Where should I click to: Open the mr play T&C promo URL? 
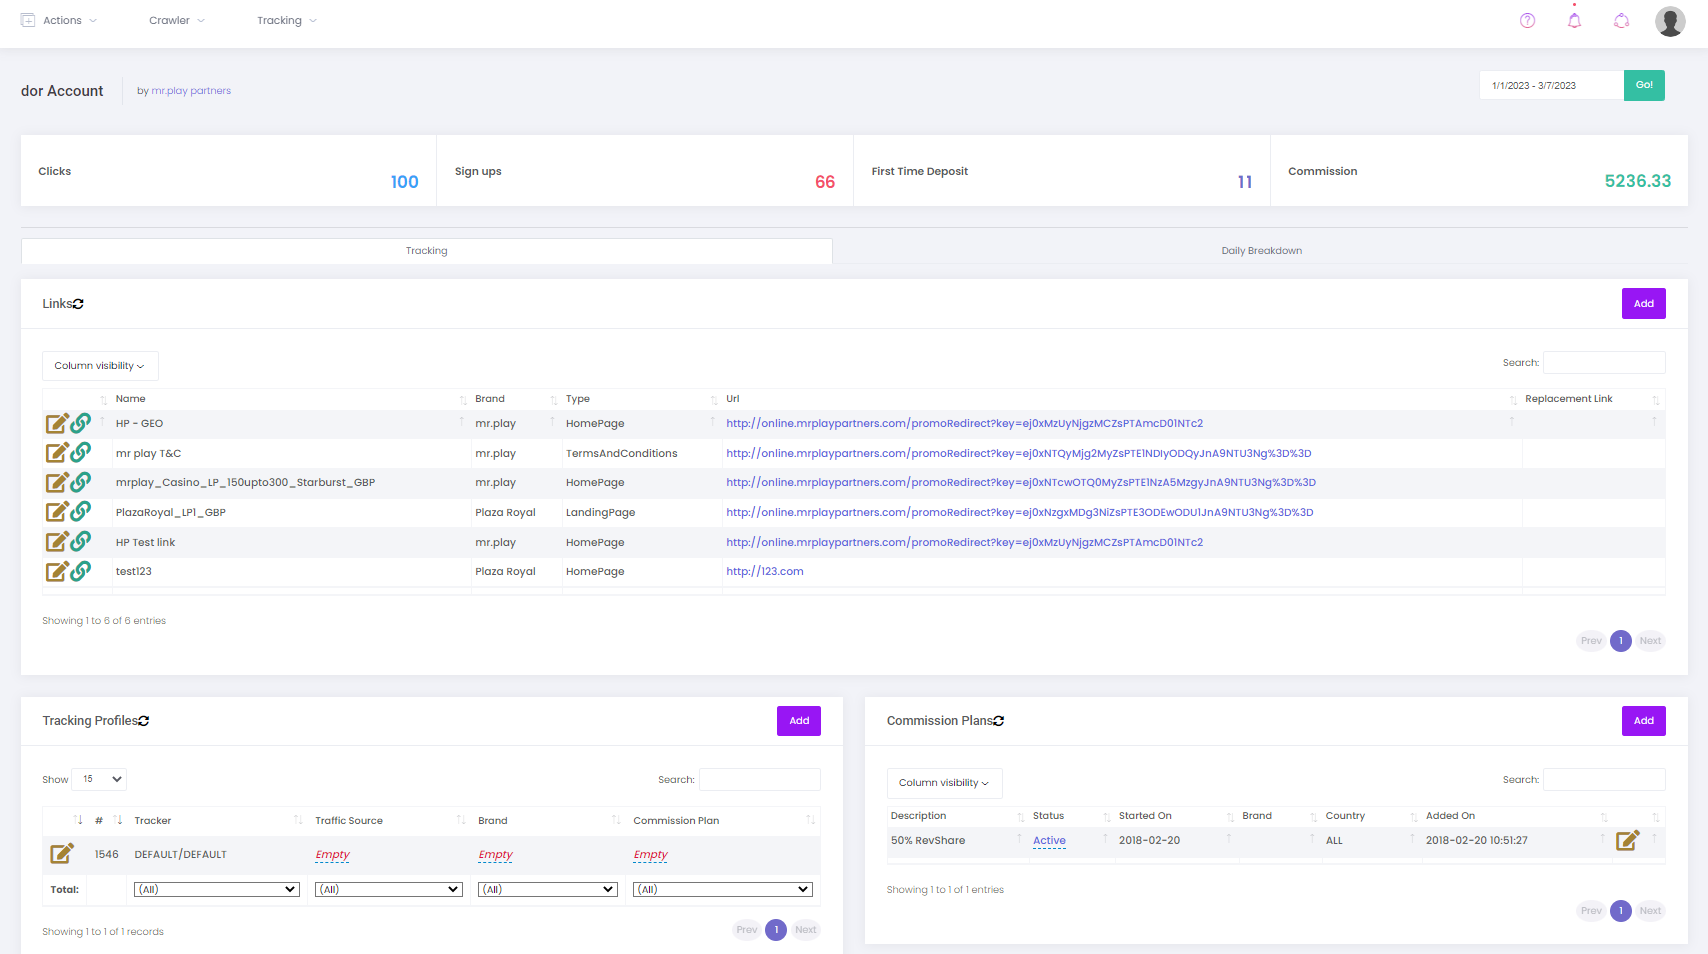coord(1019,454)
